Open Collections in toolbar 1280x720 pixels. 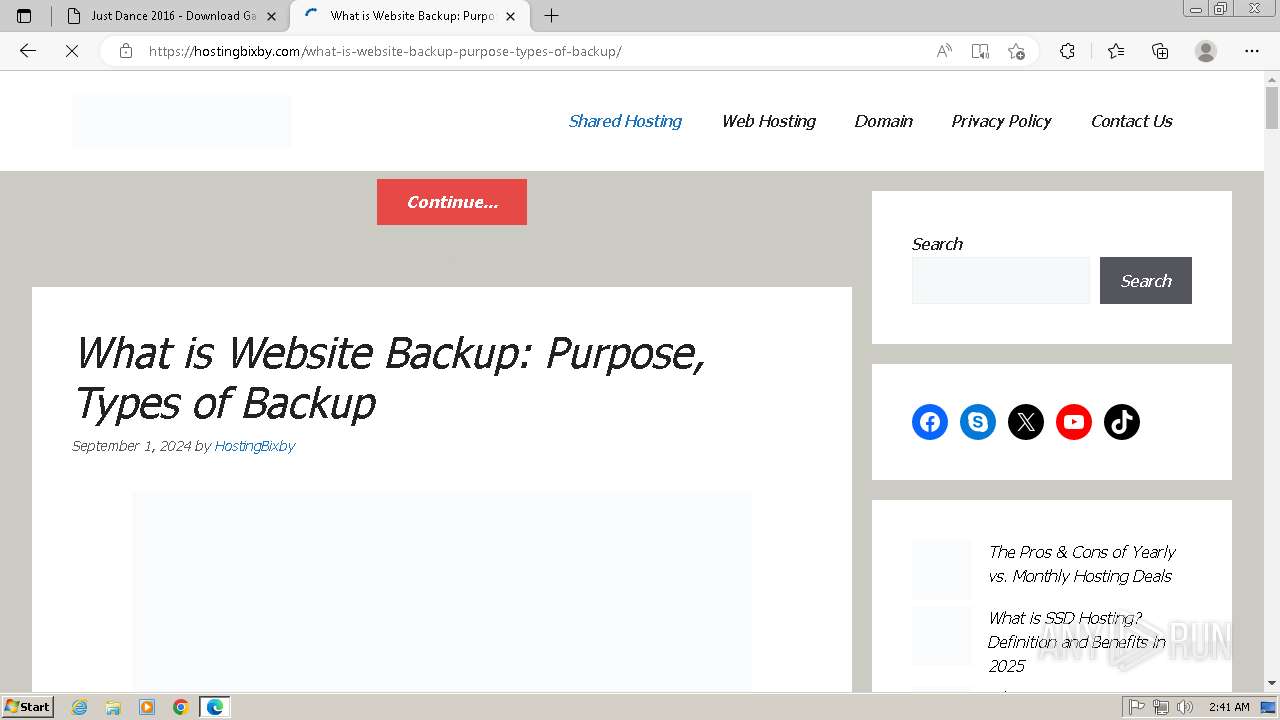(x=1160, y=51)
